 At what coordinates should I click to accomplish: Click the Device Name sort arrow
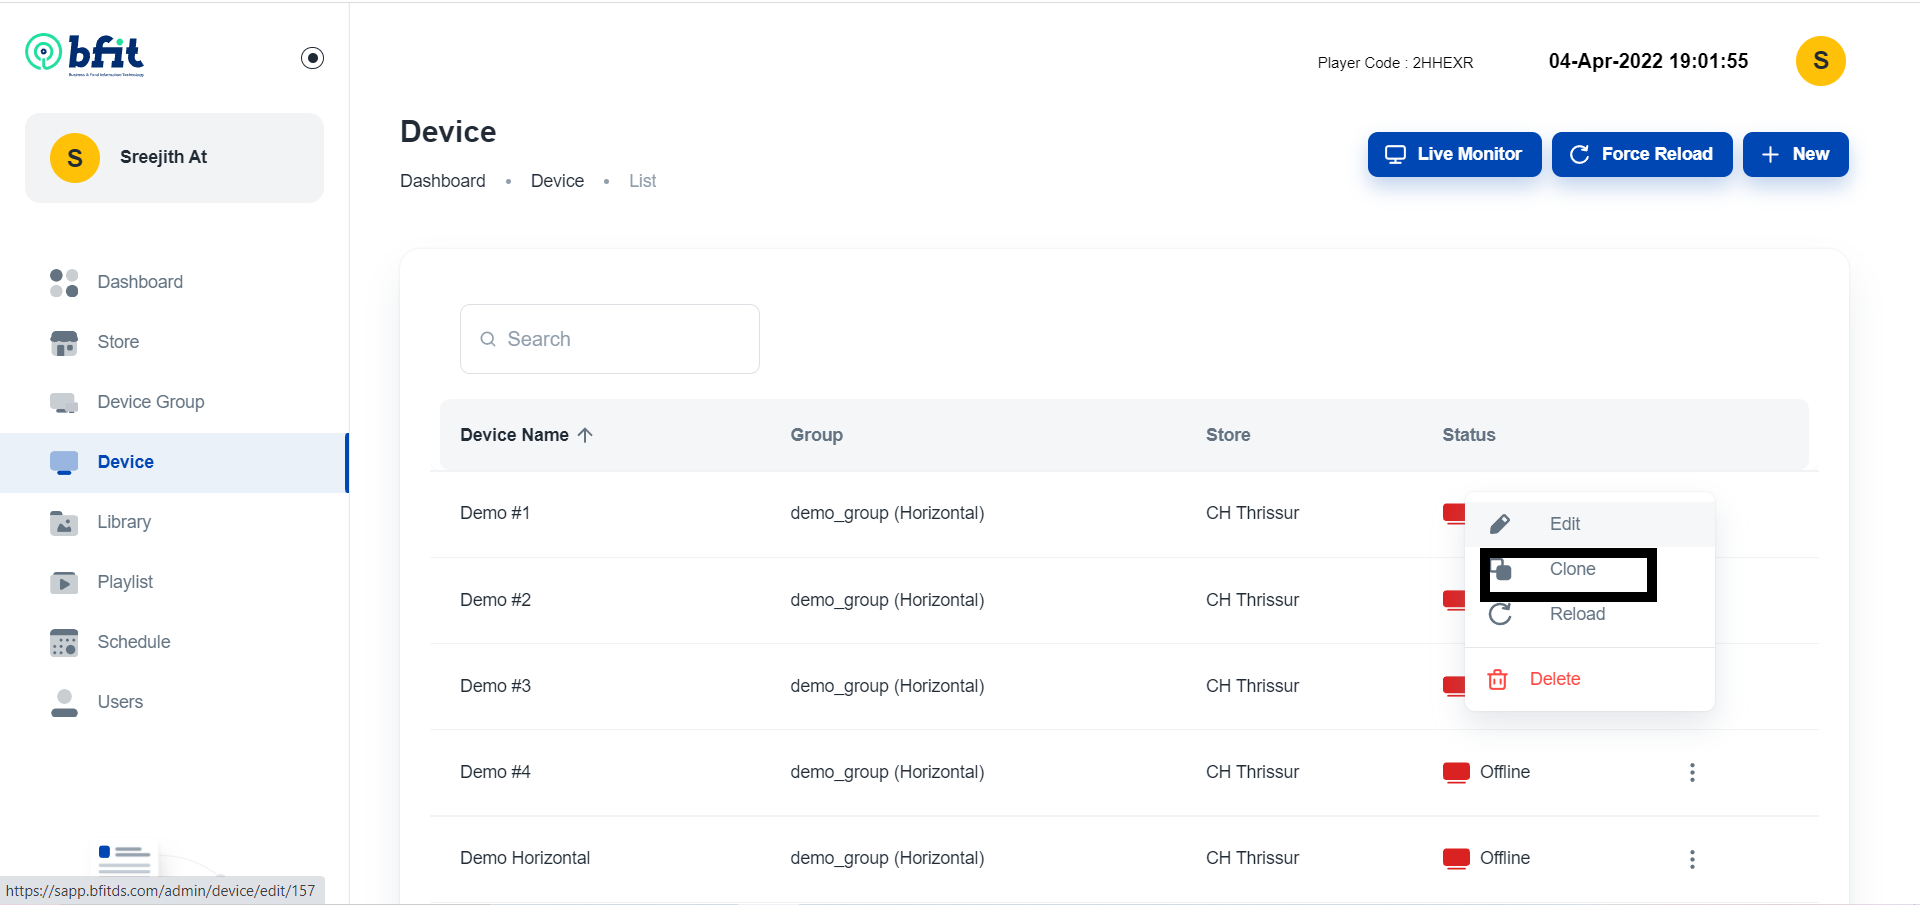point(585,435)
